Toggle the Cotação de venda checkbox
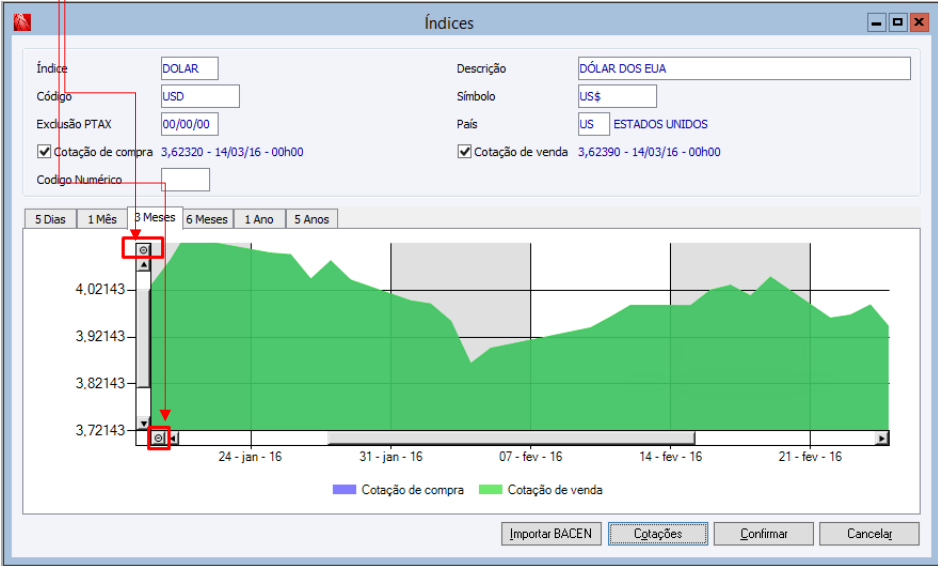The width and height of the screenshot is (938, 566). click(x=464, y=151)
